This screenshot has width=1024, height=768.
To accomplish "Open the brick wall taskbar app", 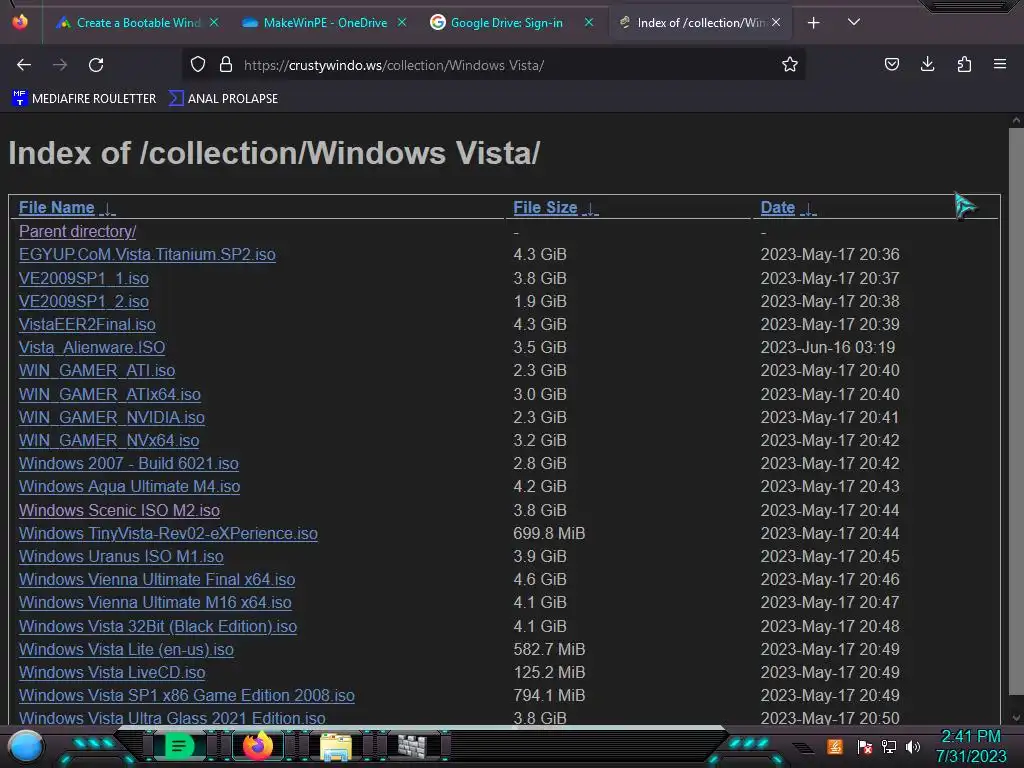I will [x=412, y=746].
